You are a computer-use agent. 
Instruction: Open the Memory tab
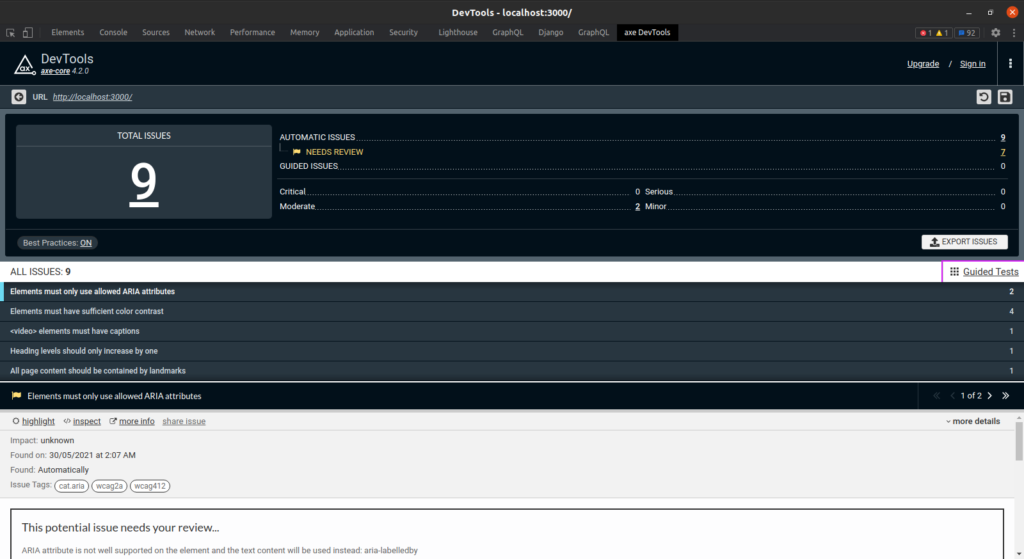point(304,33)
